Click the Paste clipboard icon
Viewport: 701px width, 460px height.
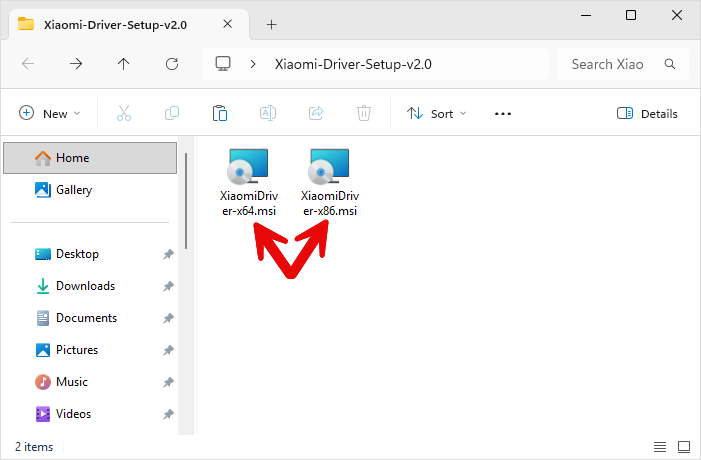coord(220,114)
